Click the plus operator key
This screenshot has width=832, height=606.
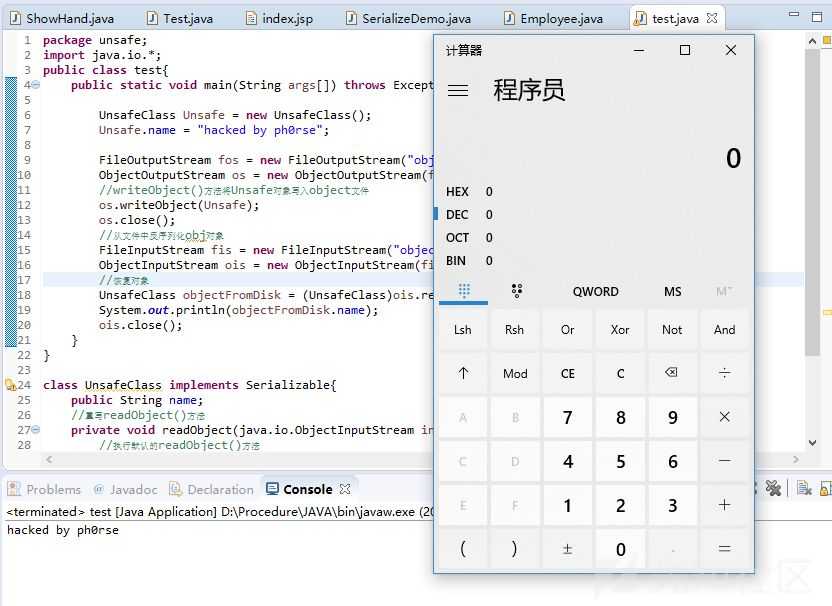724,505
